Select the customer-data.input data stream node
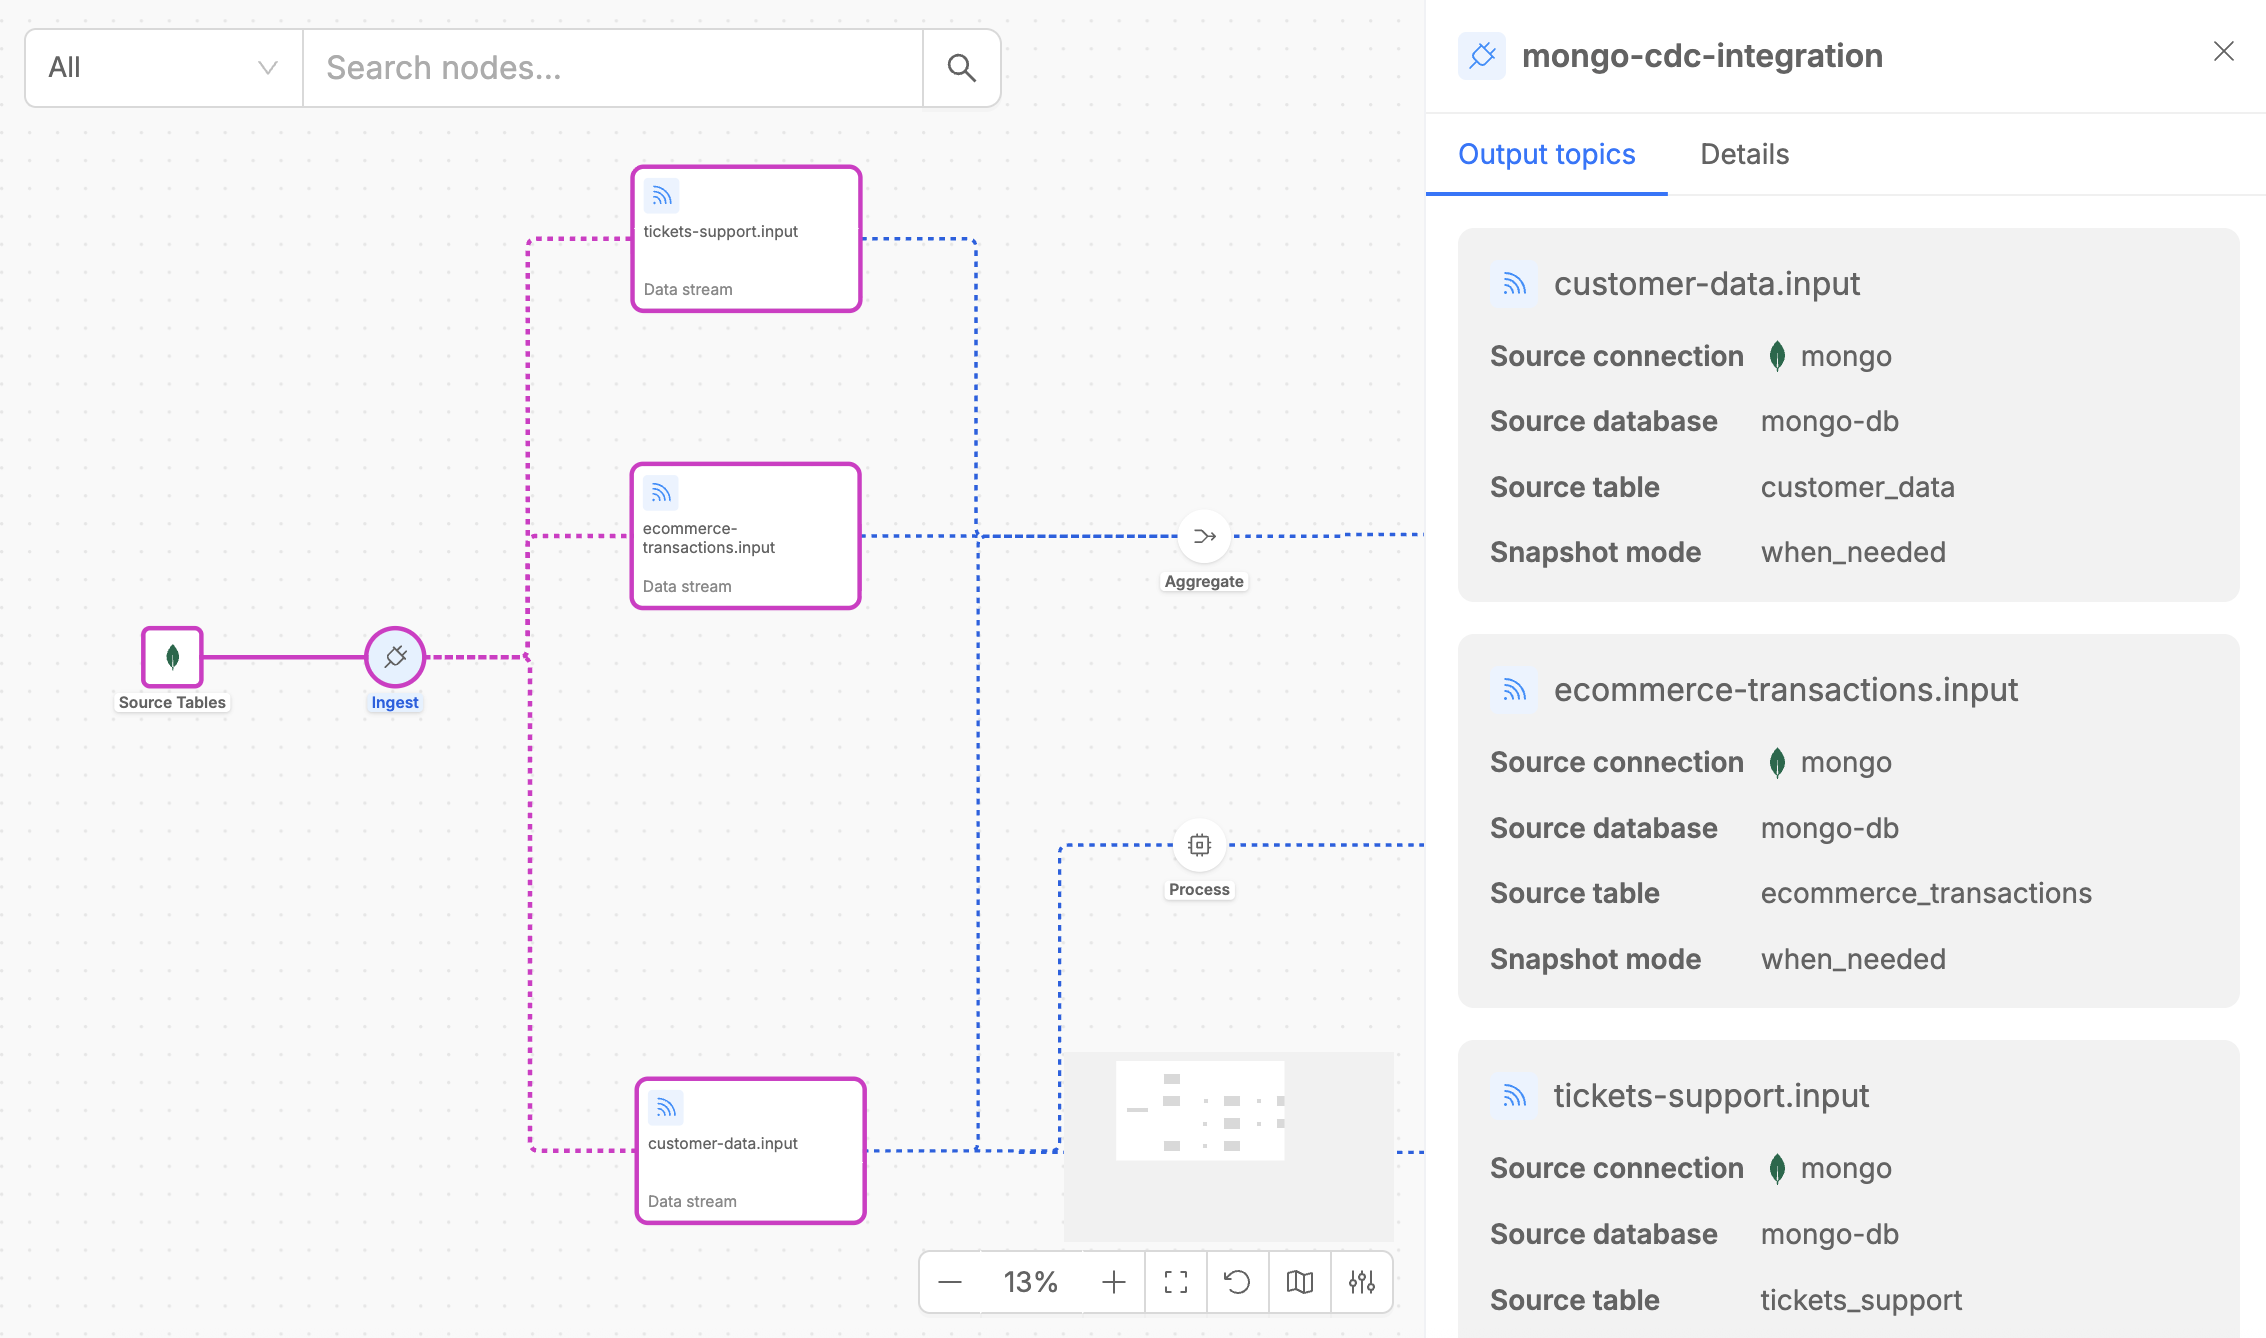The height and width of the screenshot is (1338, 2266). tap(750, 1150)
